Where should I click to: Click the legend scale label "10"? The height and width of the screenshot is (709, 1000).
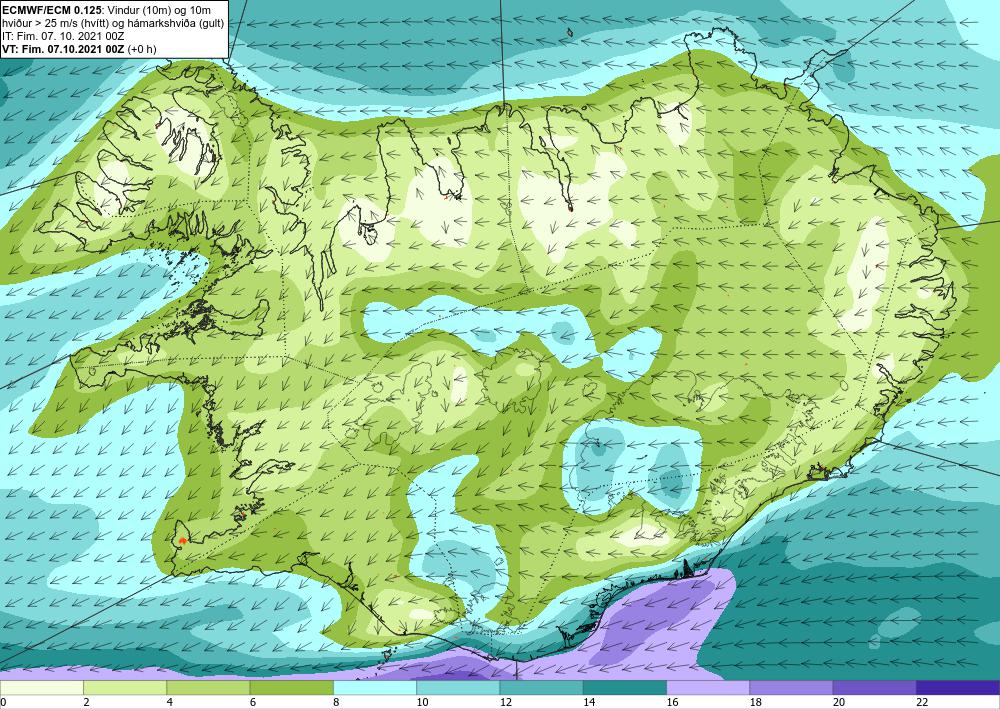tap(422, 703)
